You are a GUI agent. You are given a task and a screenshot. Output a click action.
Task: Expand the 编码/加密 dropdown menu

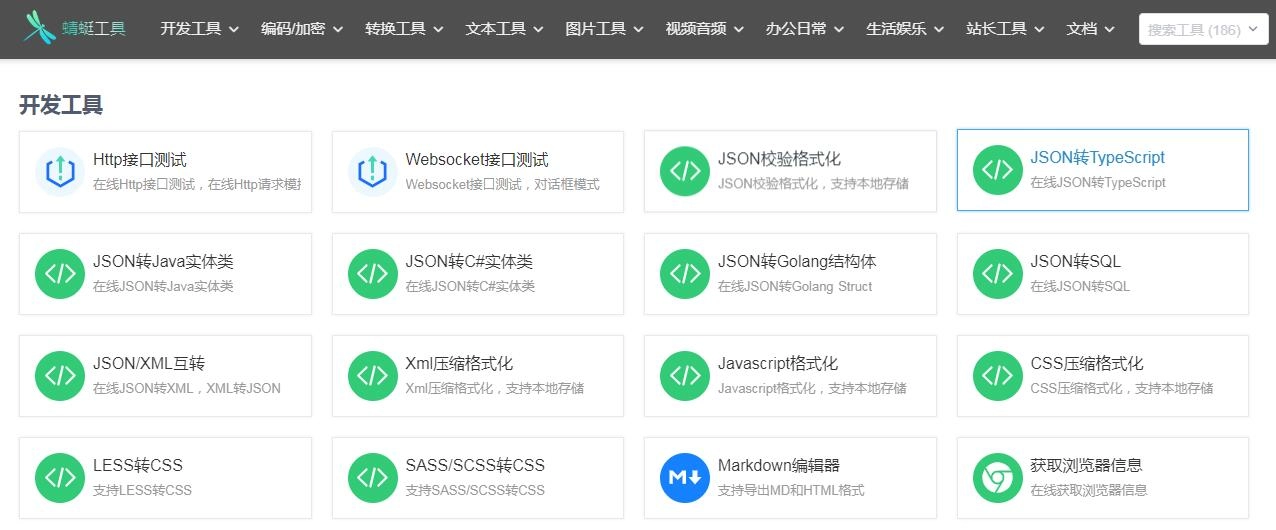pos(301,29)
